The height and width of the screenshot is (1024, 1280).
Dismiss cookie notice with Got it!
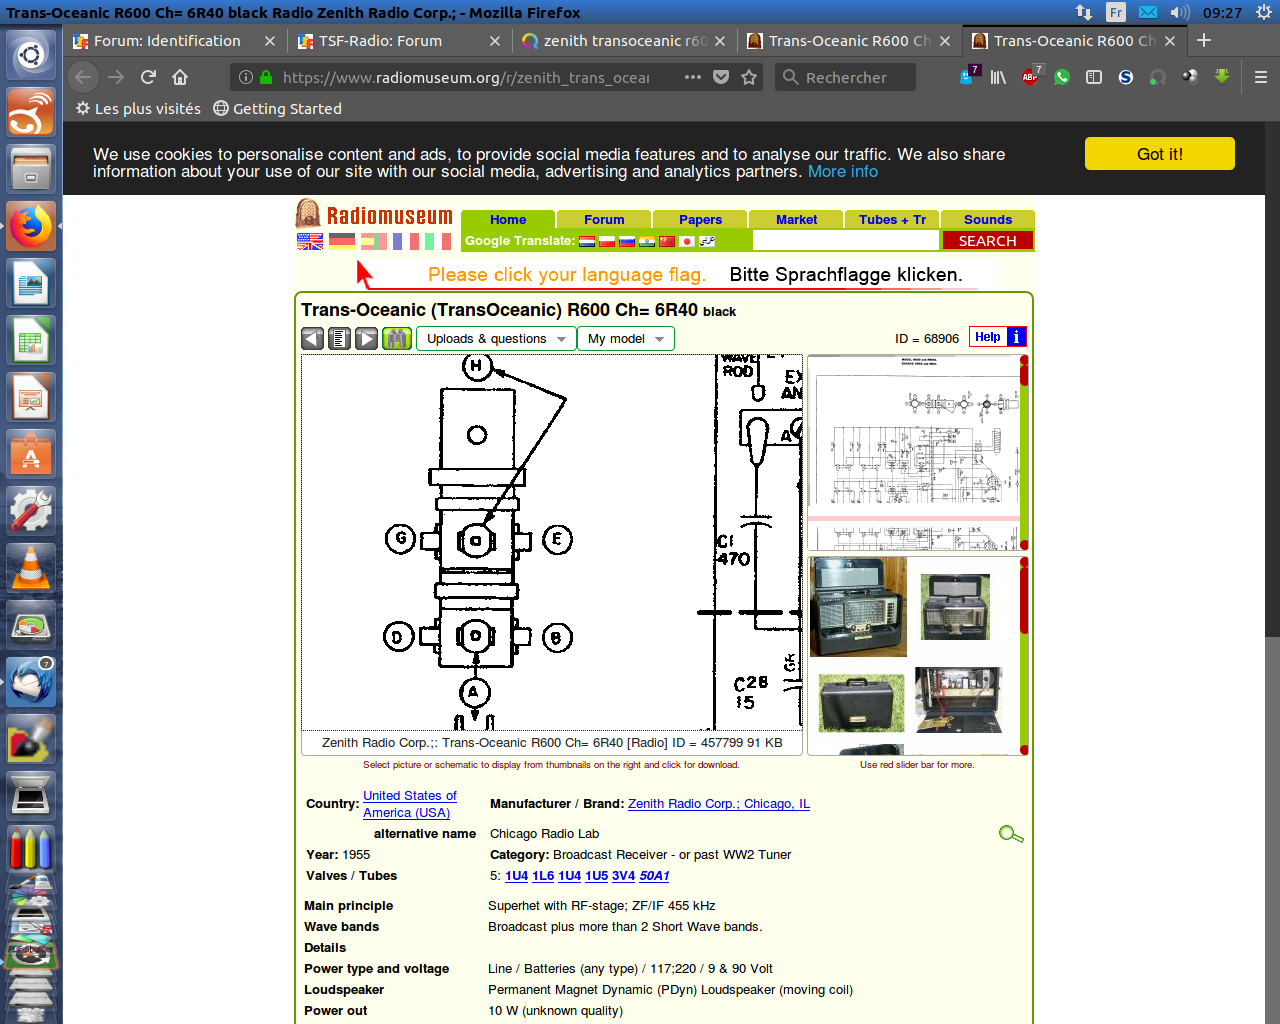(x=1160, y=154)
